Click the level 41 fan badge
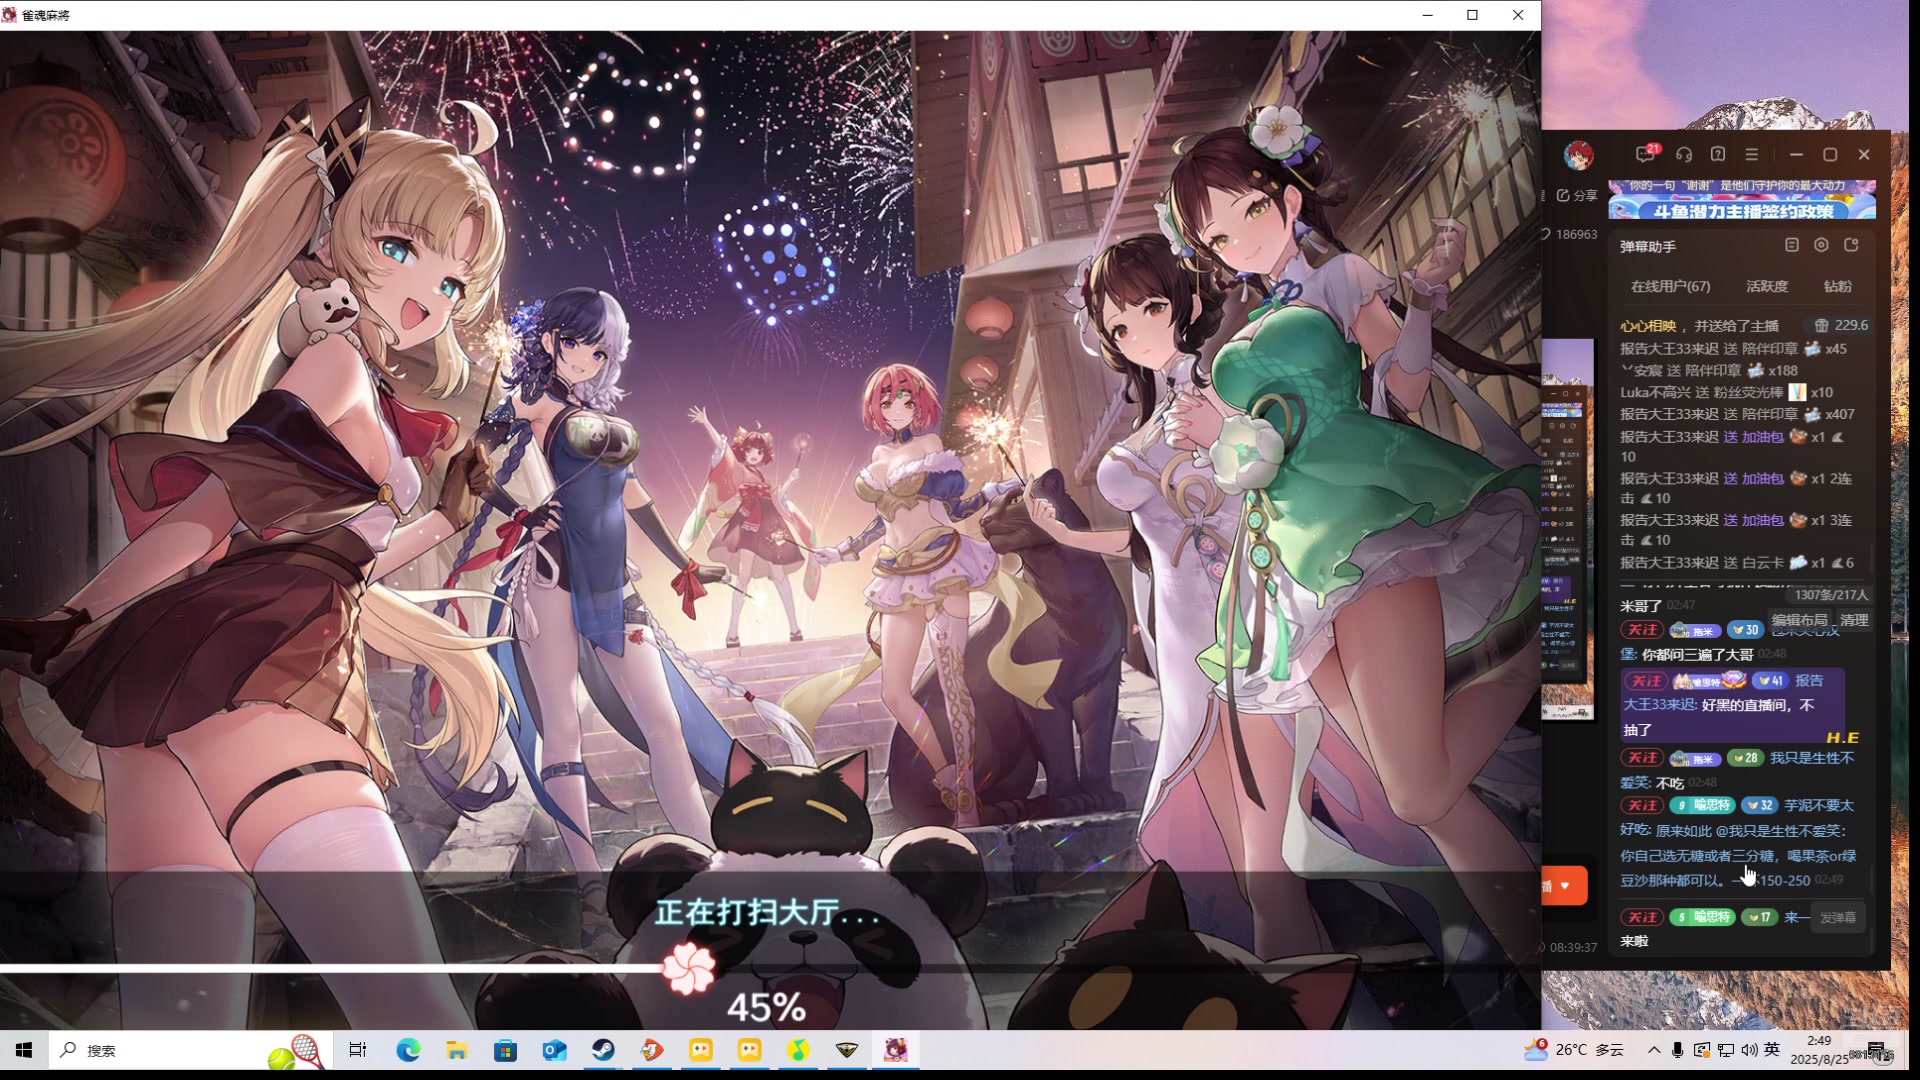 point(1770,681)
